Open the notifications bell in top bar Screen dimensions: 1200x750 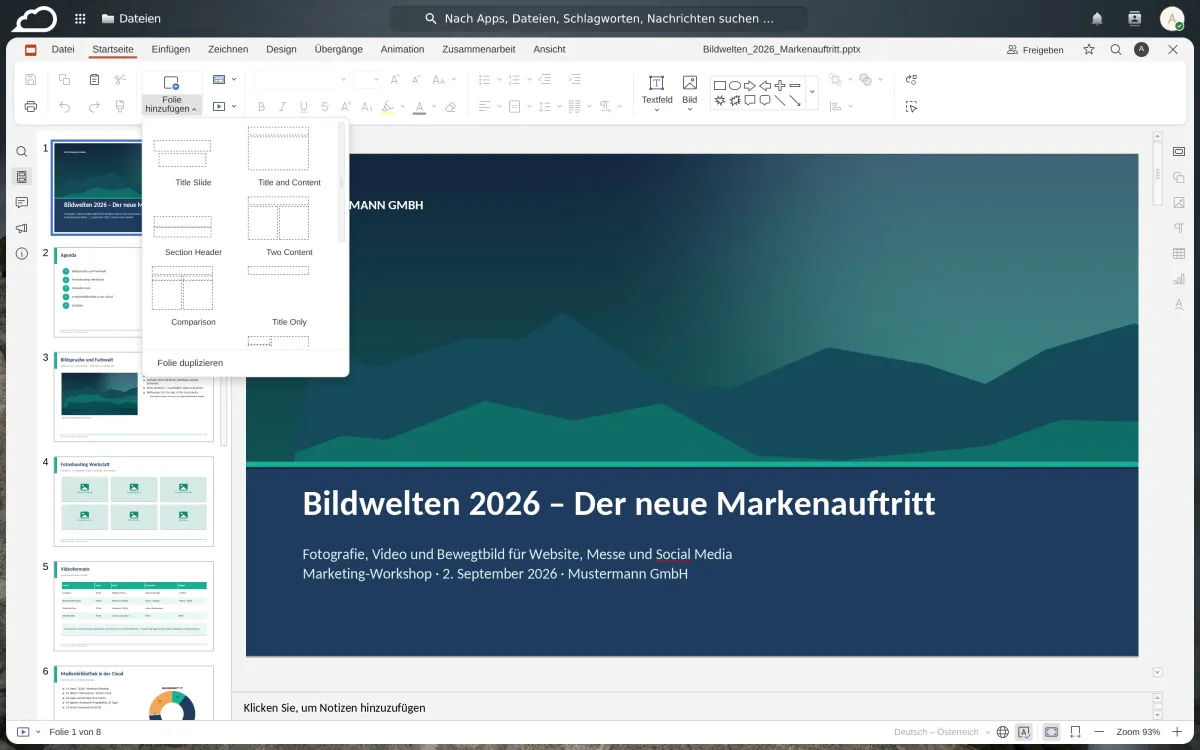click(x=1097, y=18)
